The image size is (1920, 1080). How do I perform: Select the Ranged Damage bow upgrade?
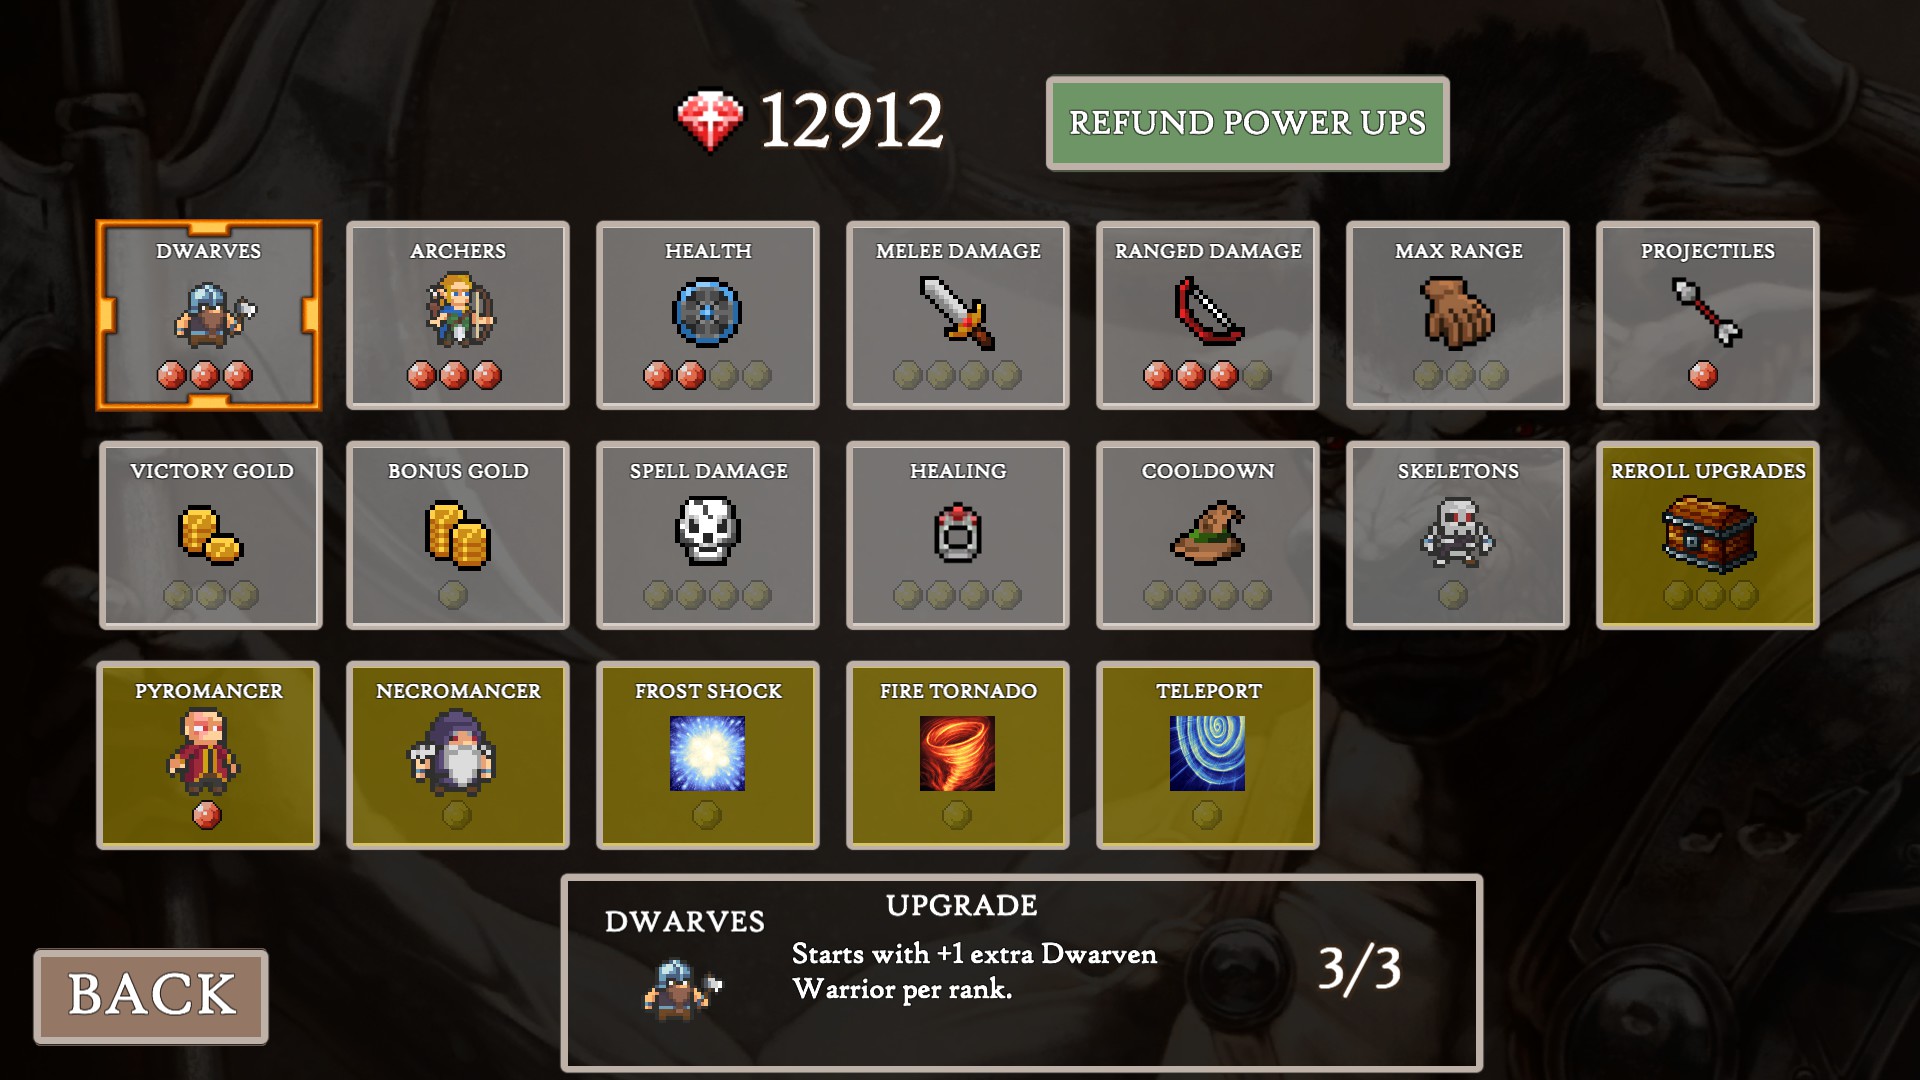click(x=1208, y=315)
